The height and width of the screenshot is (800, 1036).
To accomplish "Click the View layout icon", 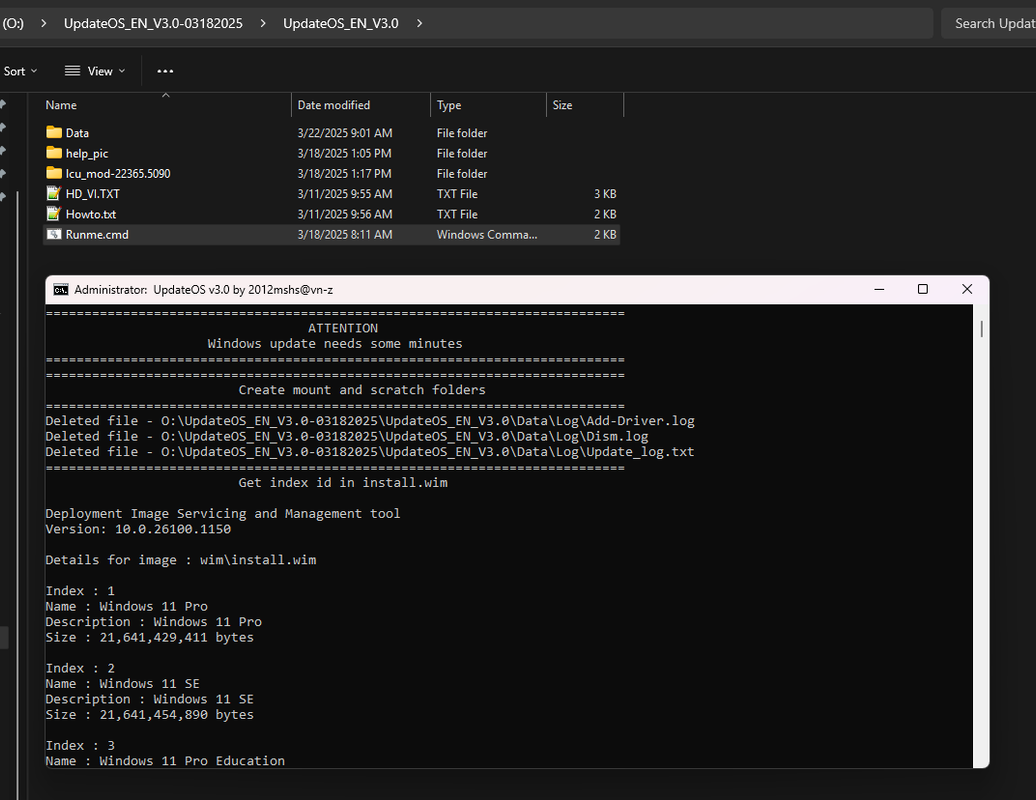I will [72, 71].
